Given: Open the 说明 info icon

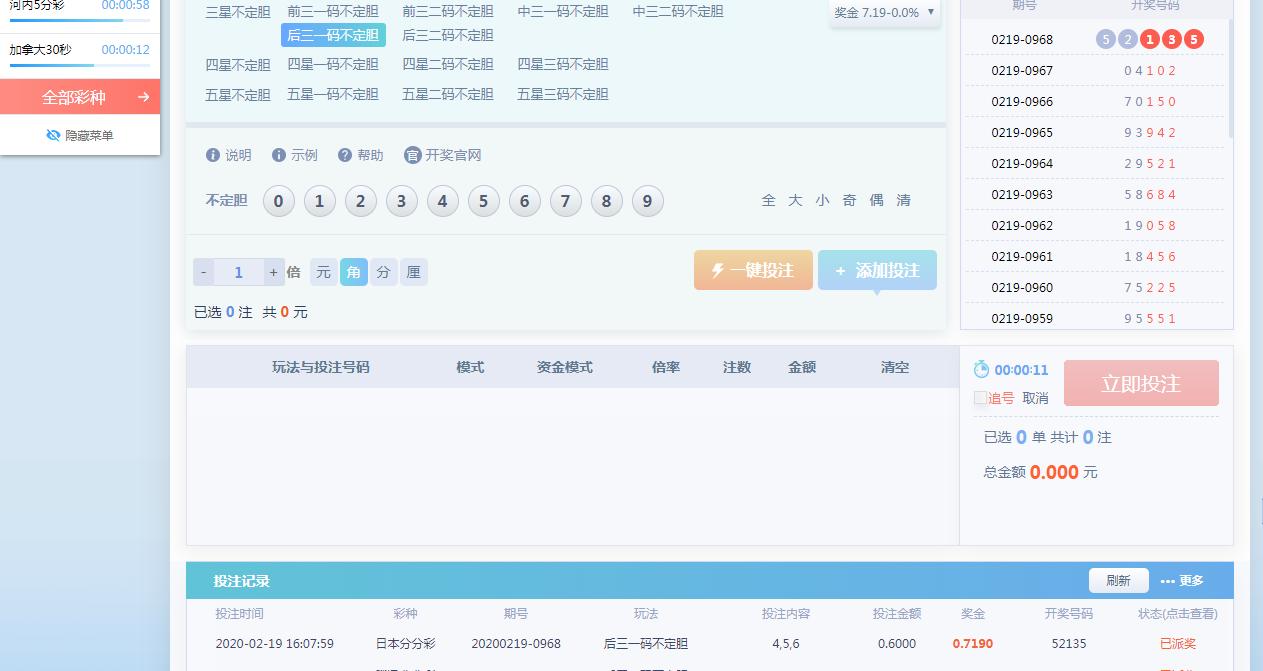Looking at the screenshot, I should pos(212,155).
